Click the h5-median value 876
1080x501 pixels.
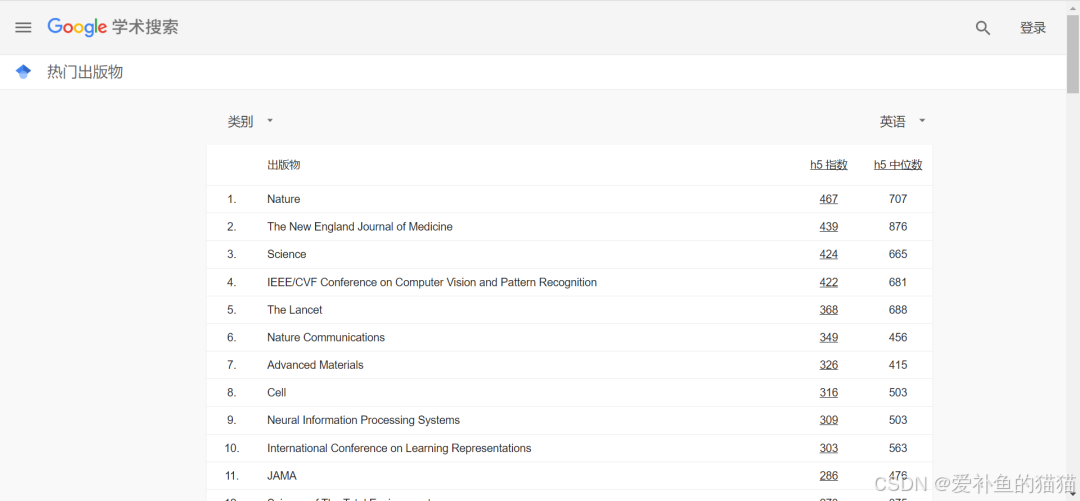pyautogui.click(x=897, y=227)
